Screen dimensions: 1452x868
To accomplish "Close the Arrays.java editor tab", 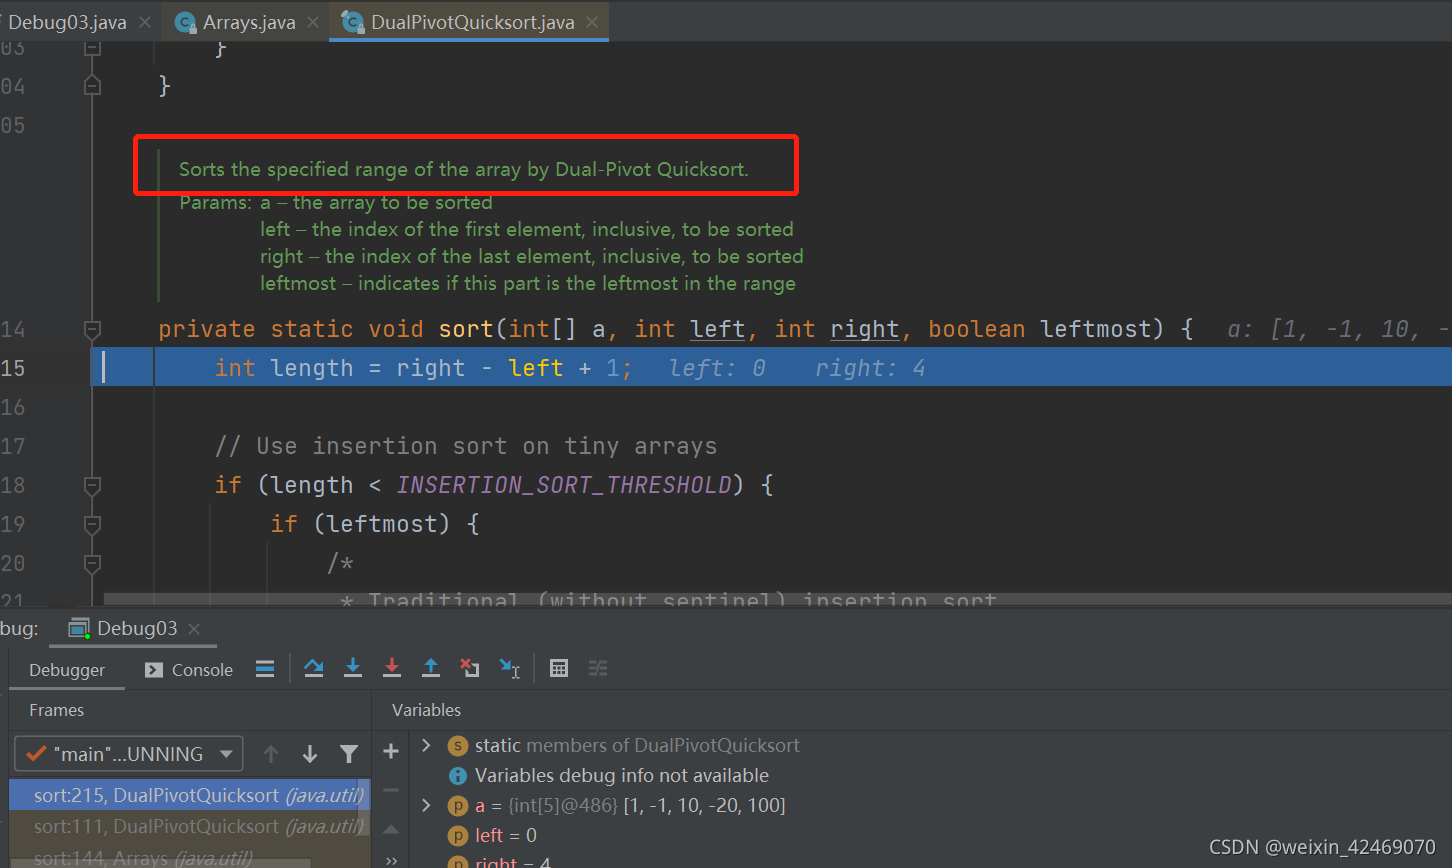I will point(313,22).
